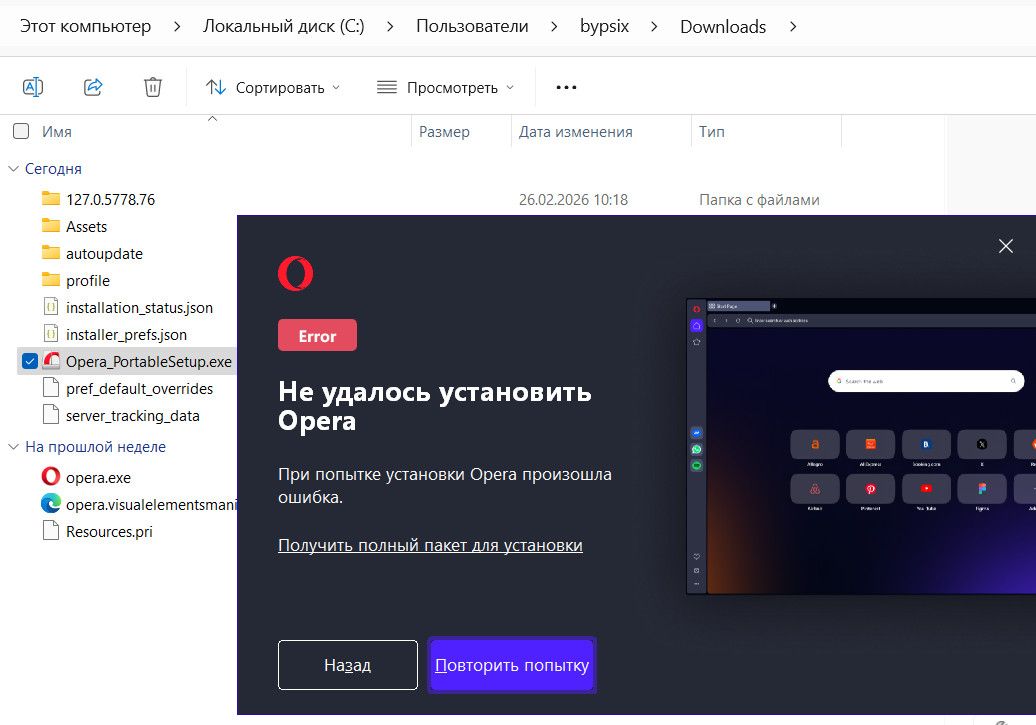This screenshot has height=725, width=1036.
Task: Click the Delete trash icon in toolbar
Action: coord(153,87)
